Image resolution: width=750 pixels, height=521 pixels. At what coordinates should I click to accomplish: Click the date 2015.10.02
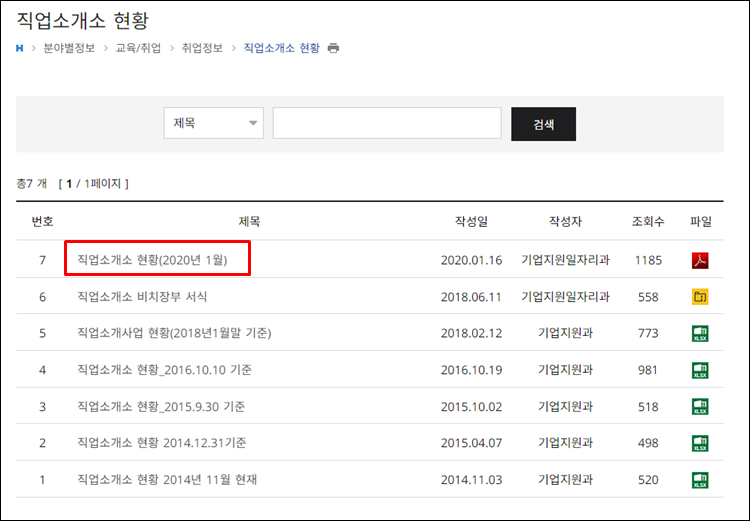[x=471, y=407]
